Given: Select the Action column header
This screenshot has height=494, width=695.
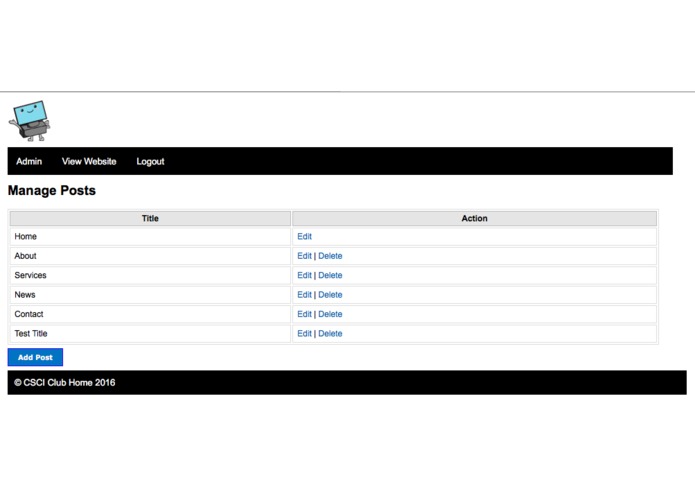Looking at the screenshot, I should point(474,218).
